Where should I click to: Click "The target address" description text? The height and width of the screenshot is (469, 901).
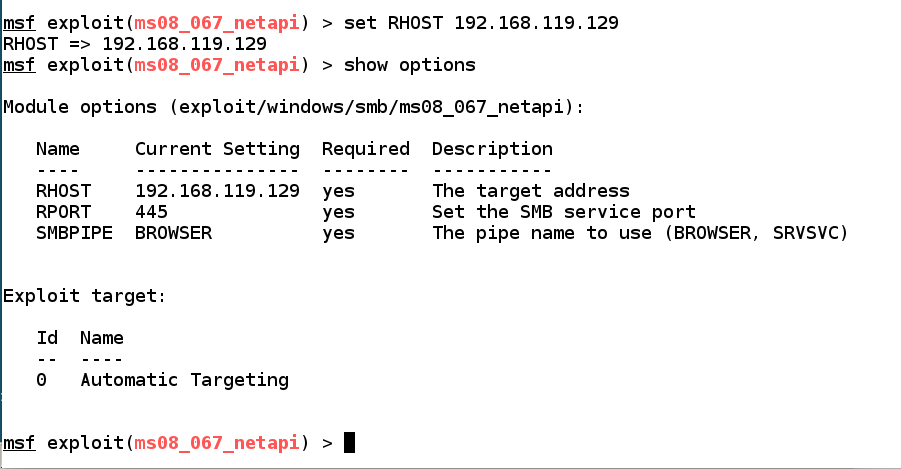(530, 191)
